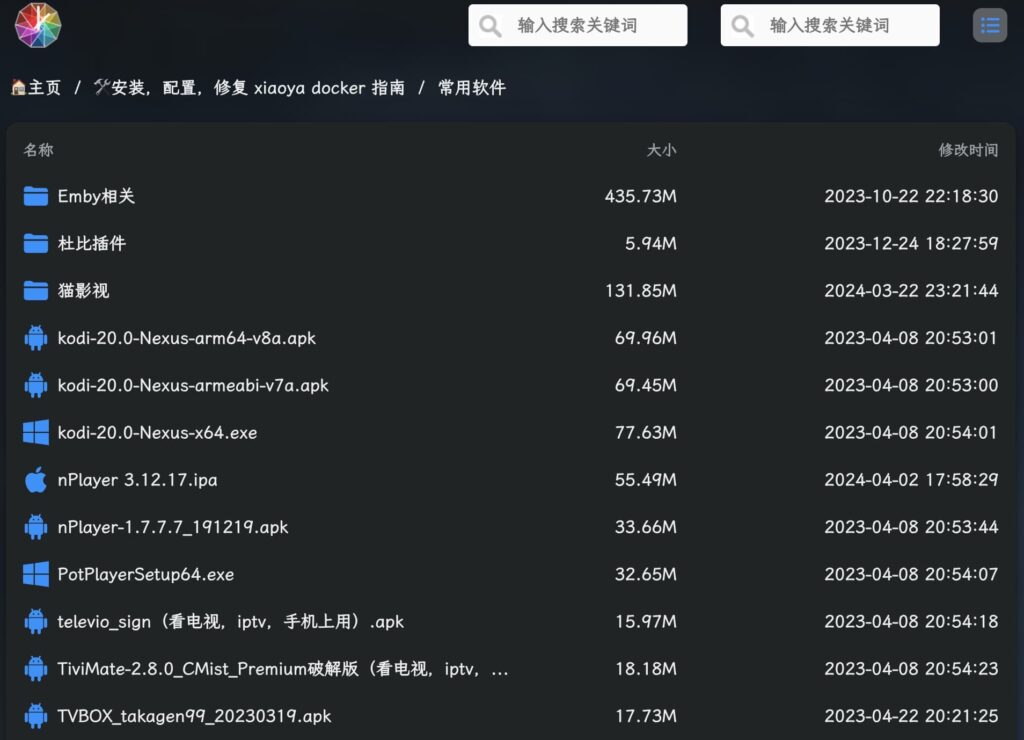Image resolution: width=1024 pixels, height=740 pixels.
Task: Click the Emby相关 folder icon
Action: tap(36, 196)
